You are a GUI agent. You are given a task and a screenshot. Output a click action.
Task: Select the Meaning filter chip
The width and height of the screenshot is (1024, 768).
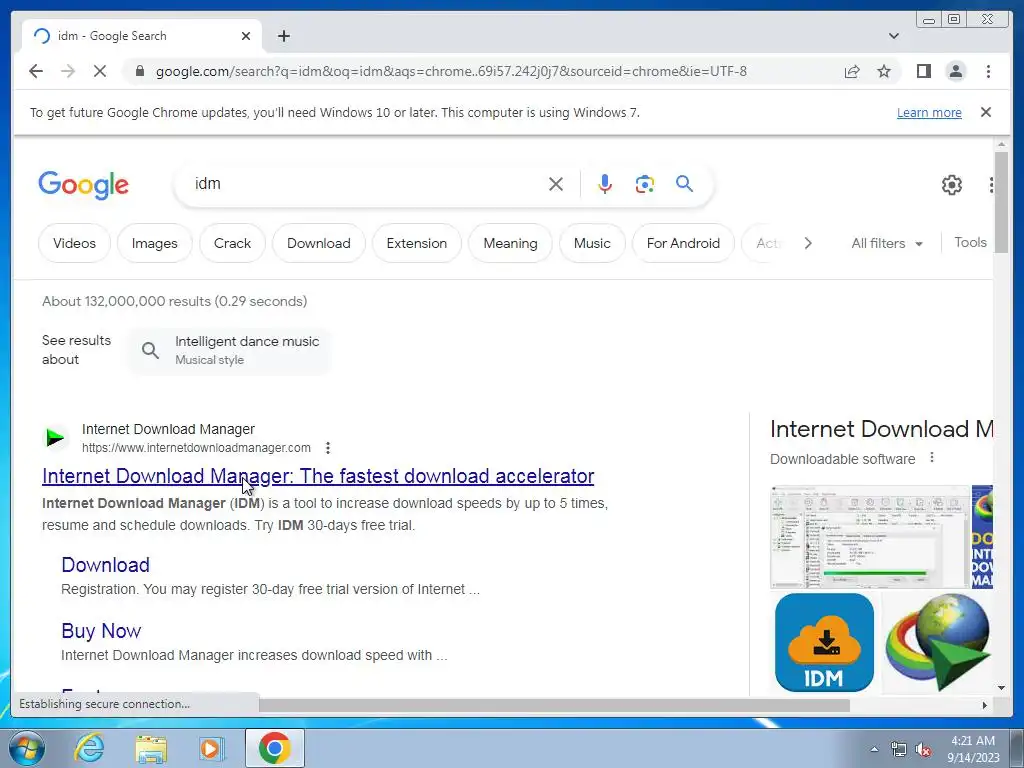510,243
